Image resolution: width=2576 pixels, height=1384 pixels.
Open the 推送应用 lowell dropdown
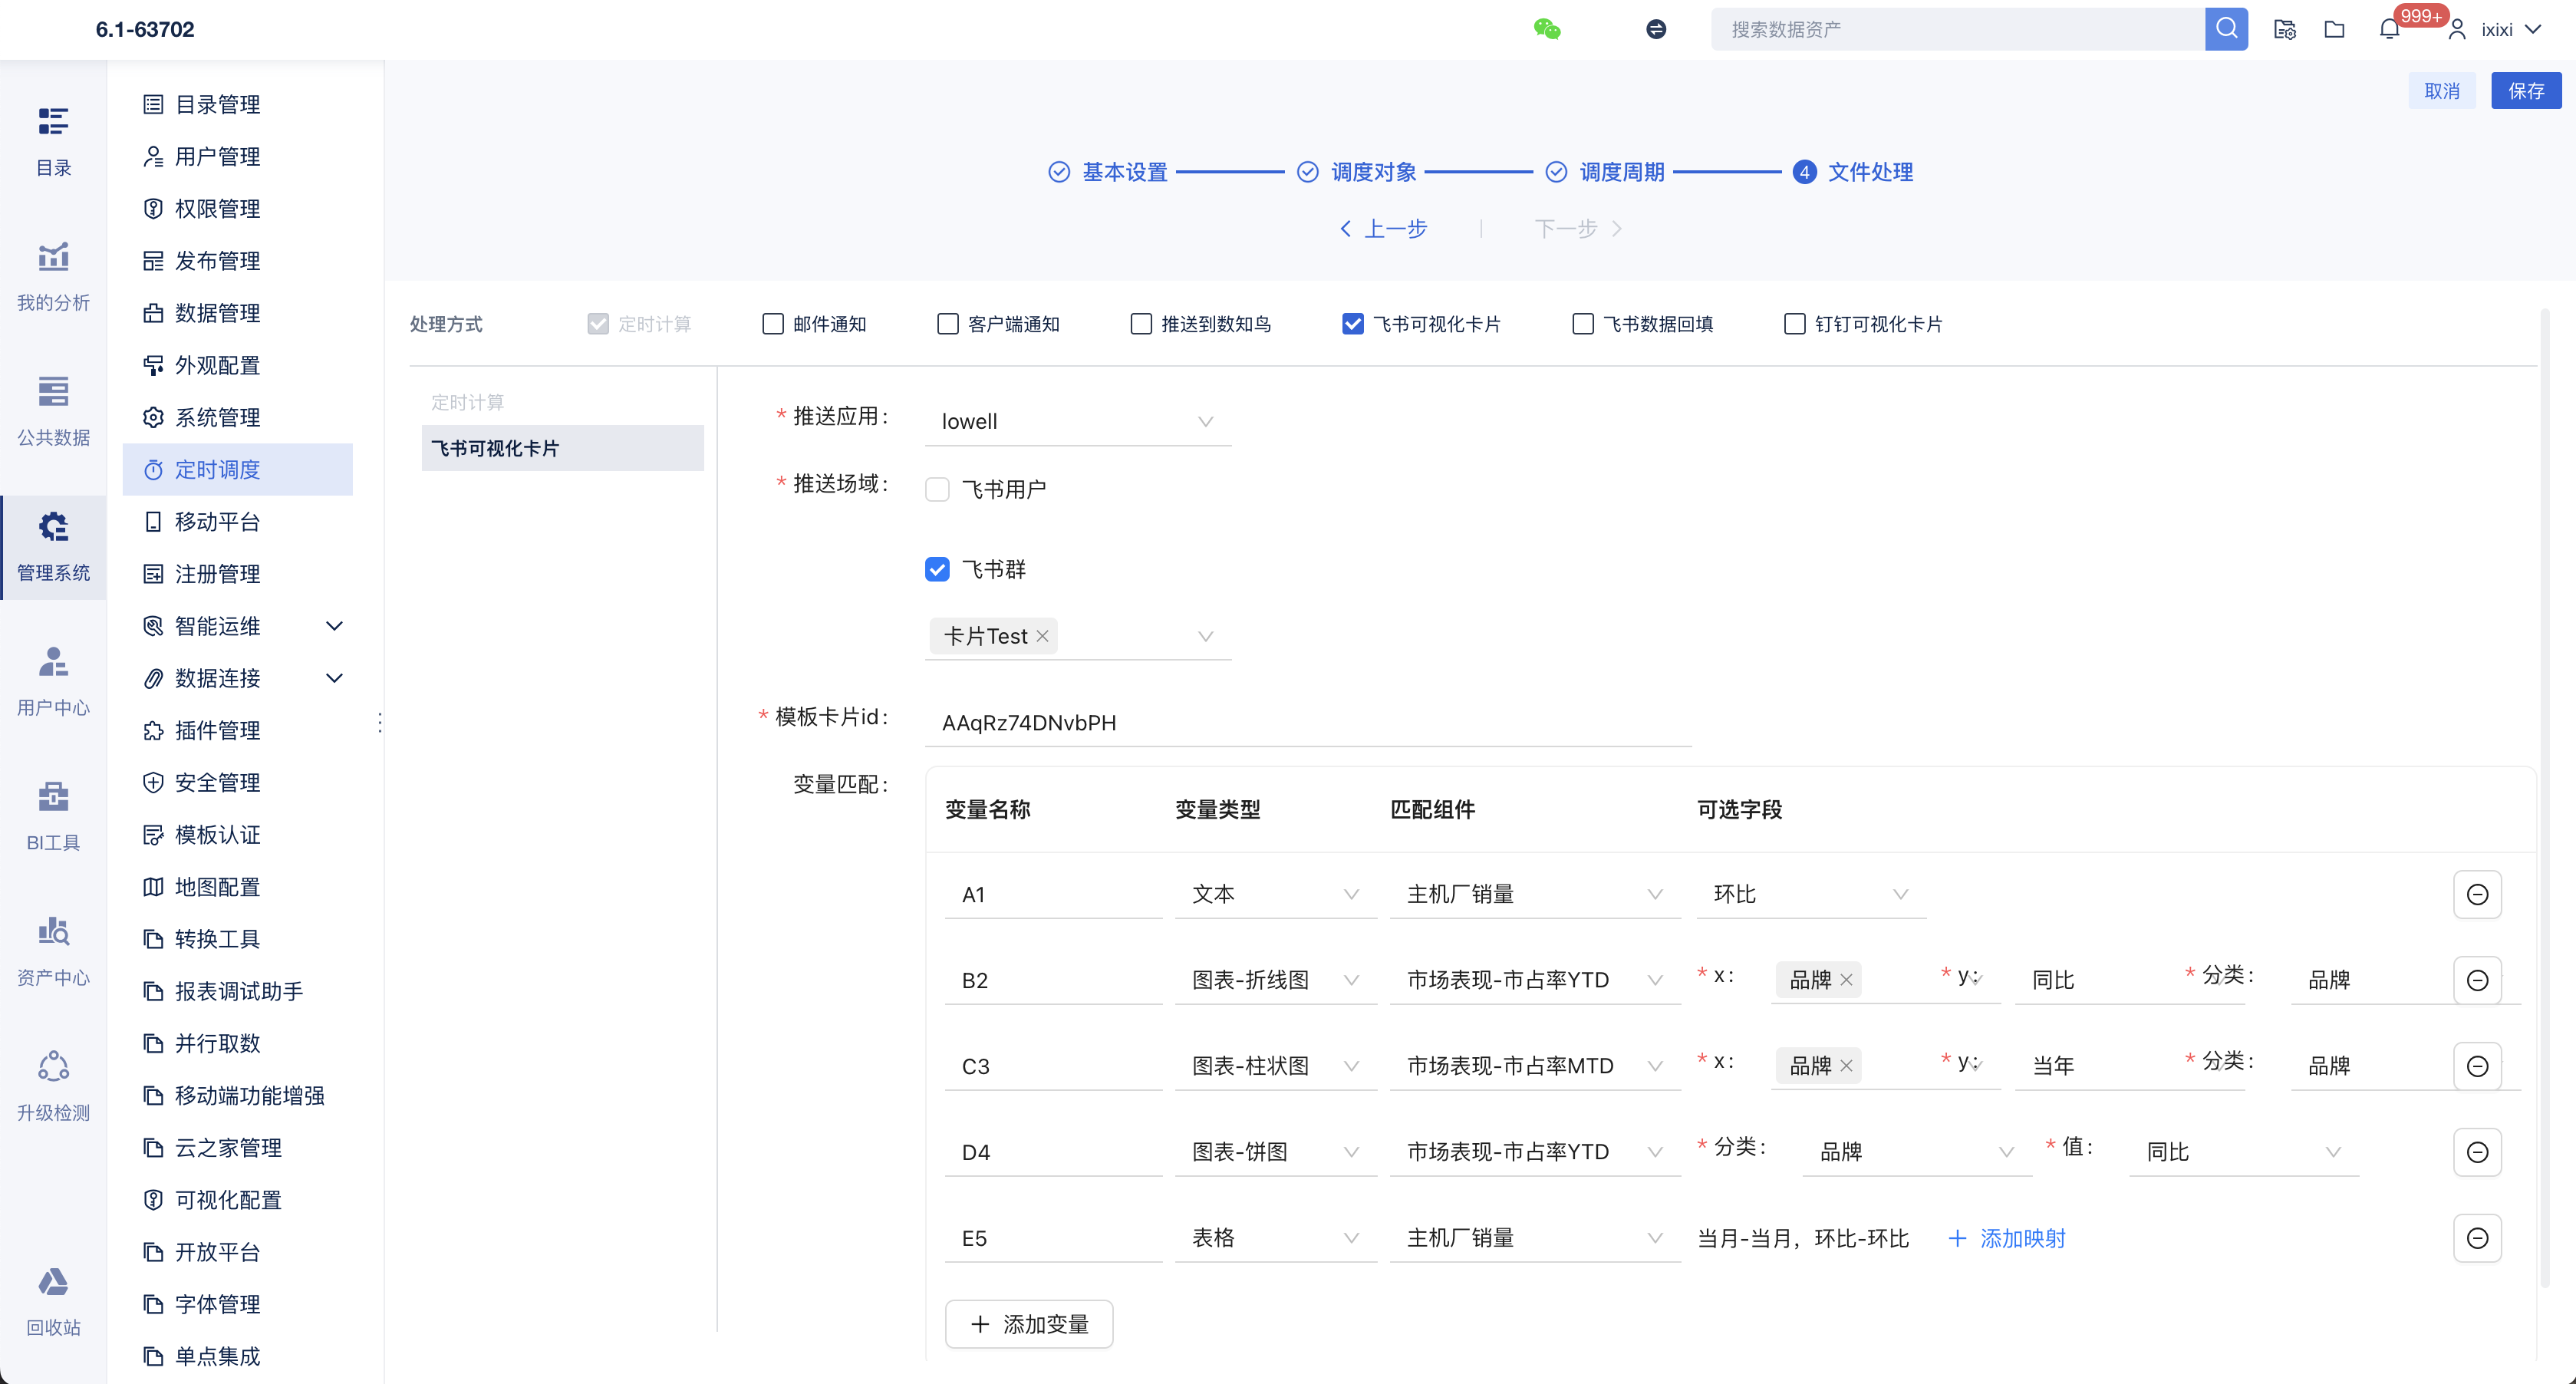pyautogui.click(x=1077, y=421)
